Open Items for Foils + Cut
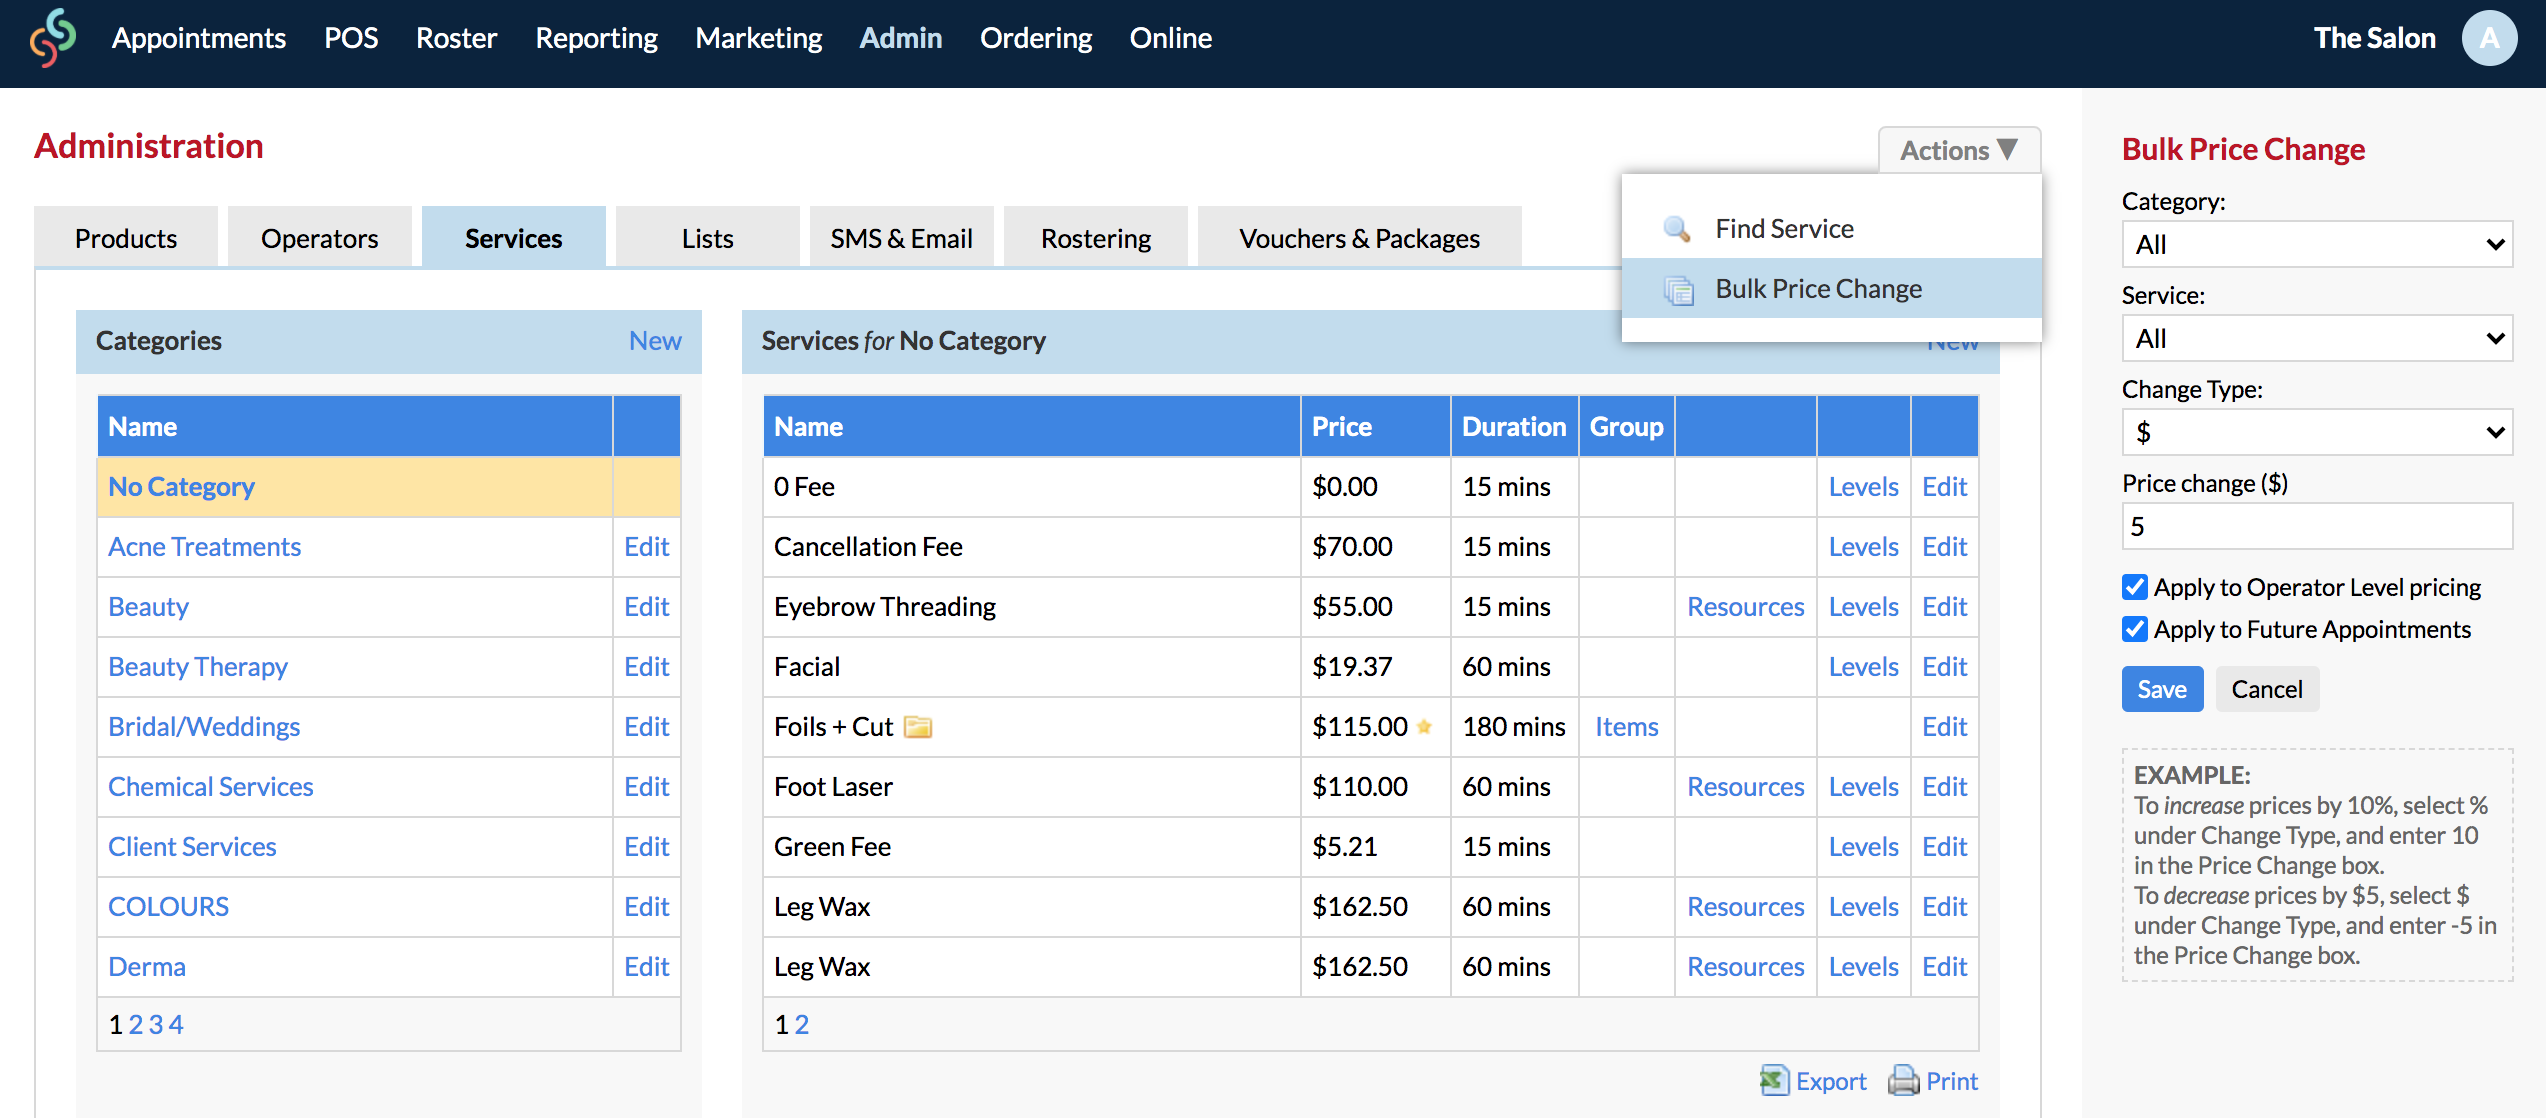The height and width of the screenshot is (1118, 2546). 1626,727
